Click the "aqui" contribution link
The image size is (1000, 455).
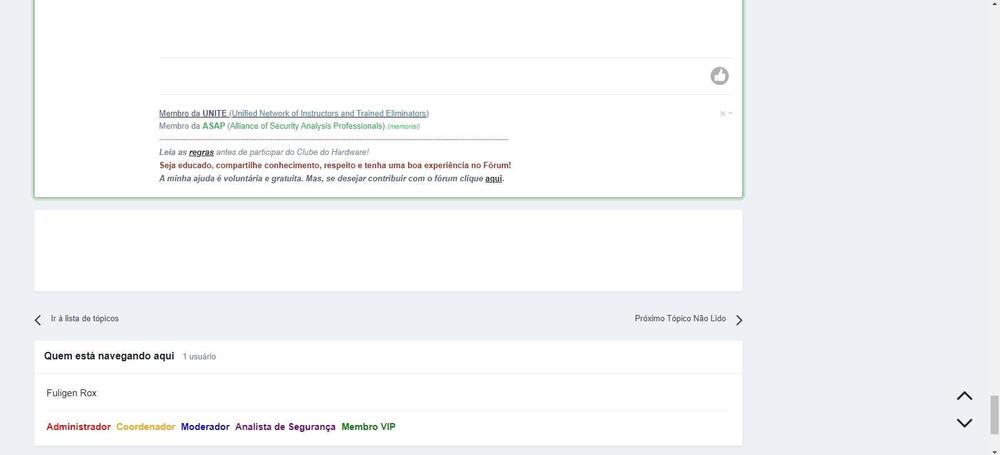tap(493, 179)
